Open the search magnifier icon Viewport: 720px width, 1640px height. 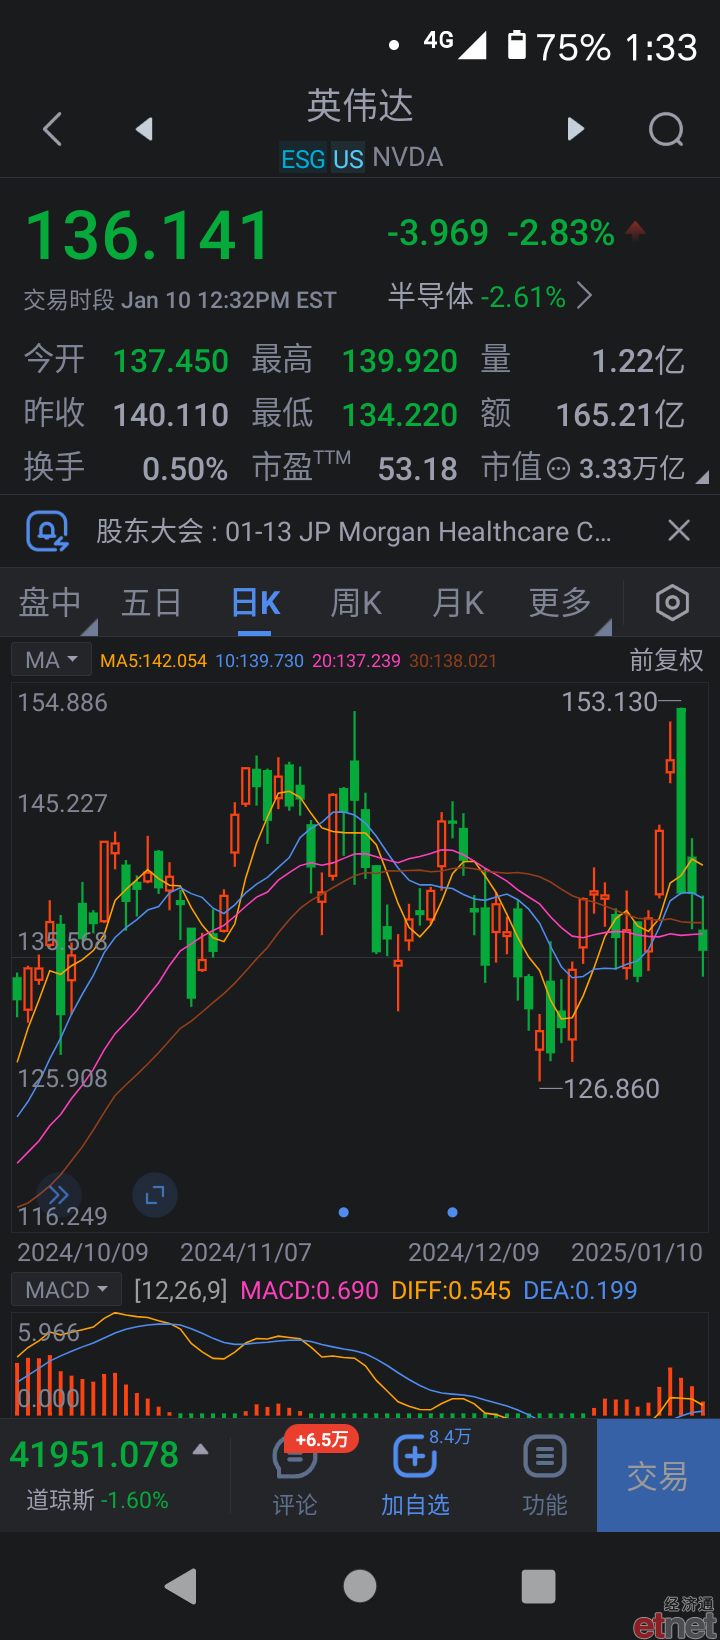point(666,129)
